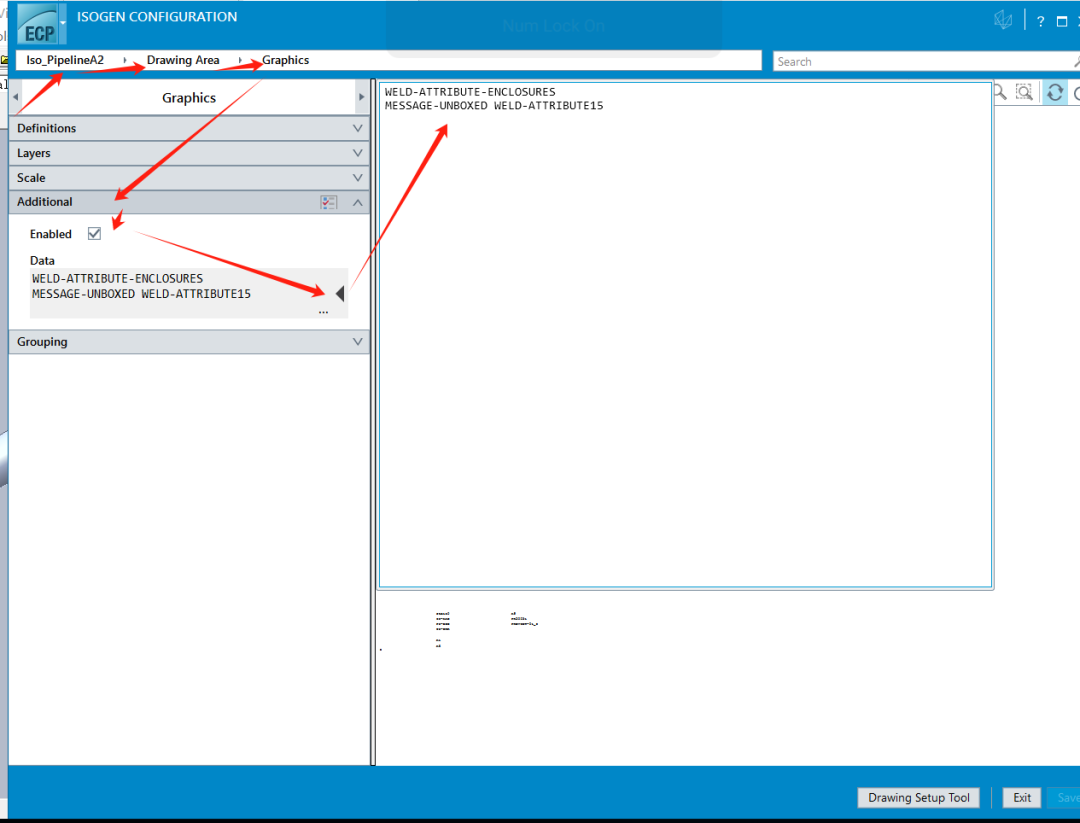This screenshot has width=1080, height=823.
Task: Toggle the Enabled checkbox
Action: tap(94, 233)
